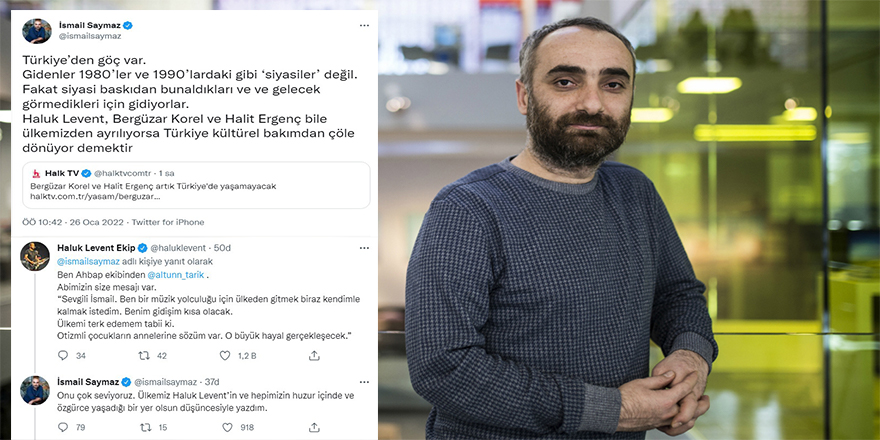This screenshot has height=440, width=880.
Task: Open the Haluk Levent Ekip account name
Action: click(x=96, y=248)
